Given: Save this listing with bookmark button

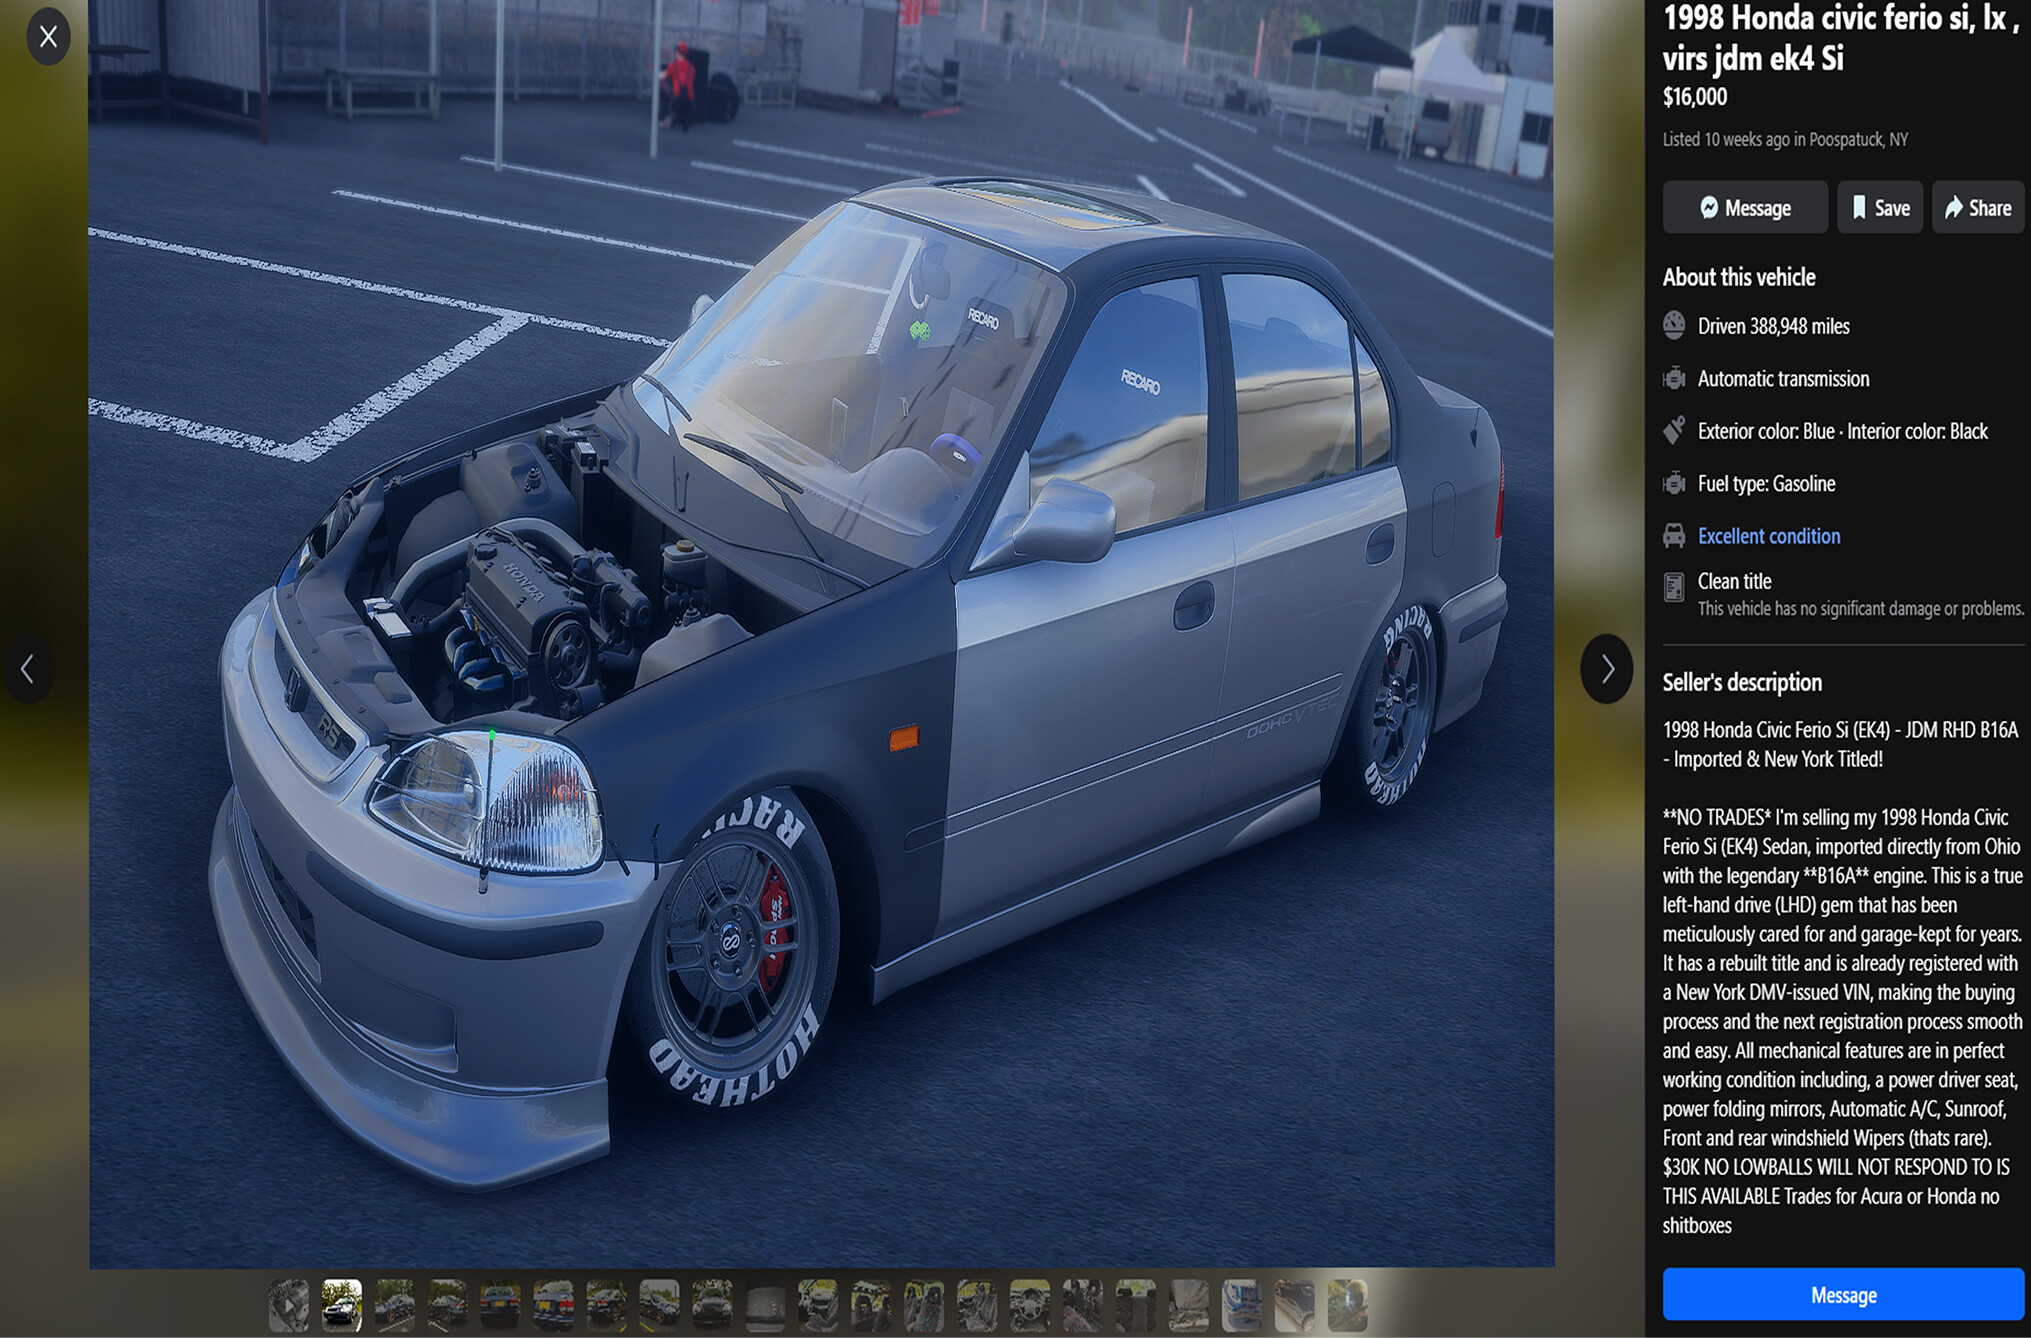Looking at the screenshot, I should [1879, 208].
